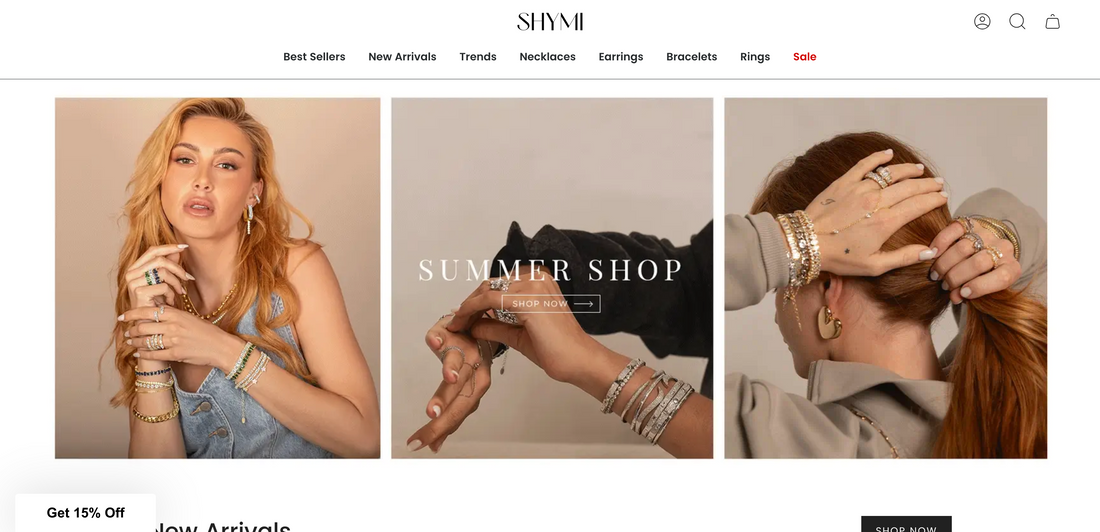
Task: Click the Get 15% Off popup tab
Action: click(86, 513)
